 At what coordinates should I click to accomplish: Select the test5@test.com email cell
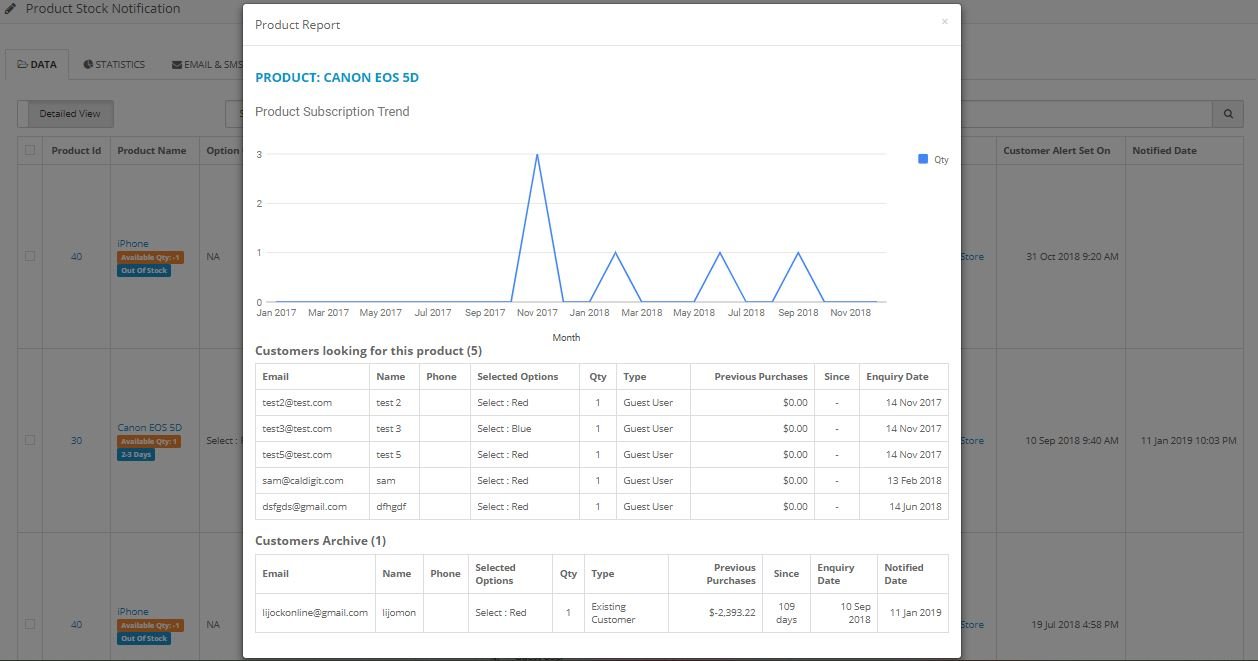click(312, 455)
